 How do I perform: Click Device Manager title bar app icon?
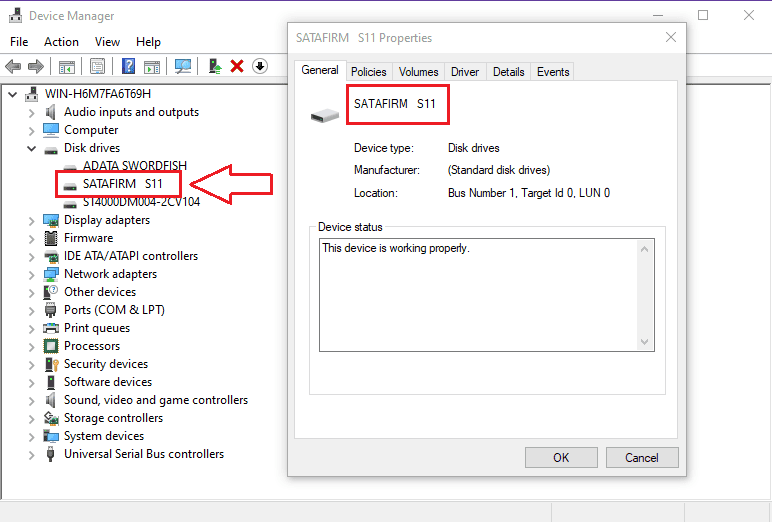(16, 15)
